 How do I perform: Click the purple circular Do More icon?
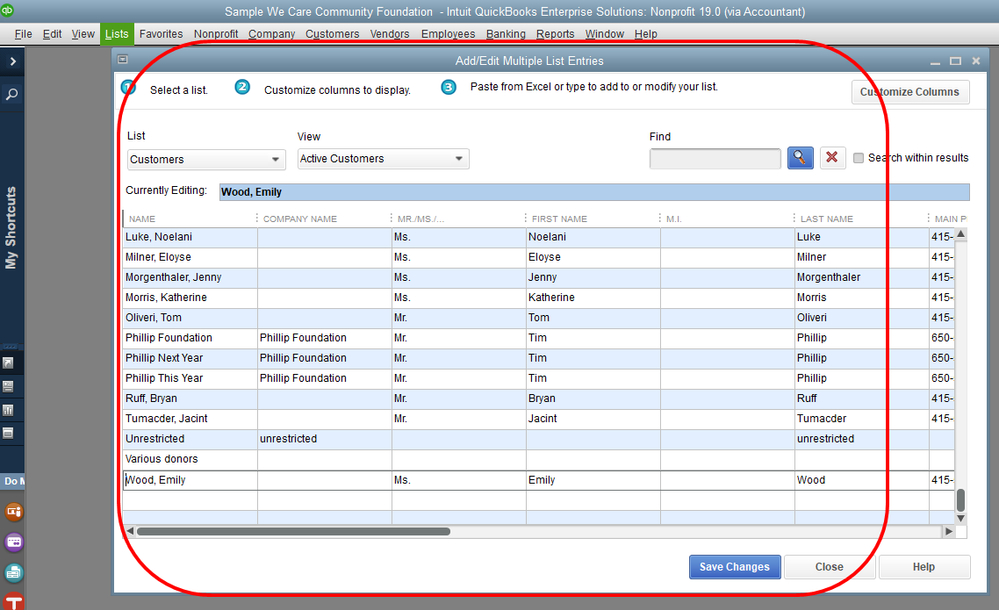(x=14, y=542)
